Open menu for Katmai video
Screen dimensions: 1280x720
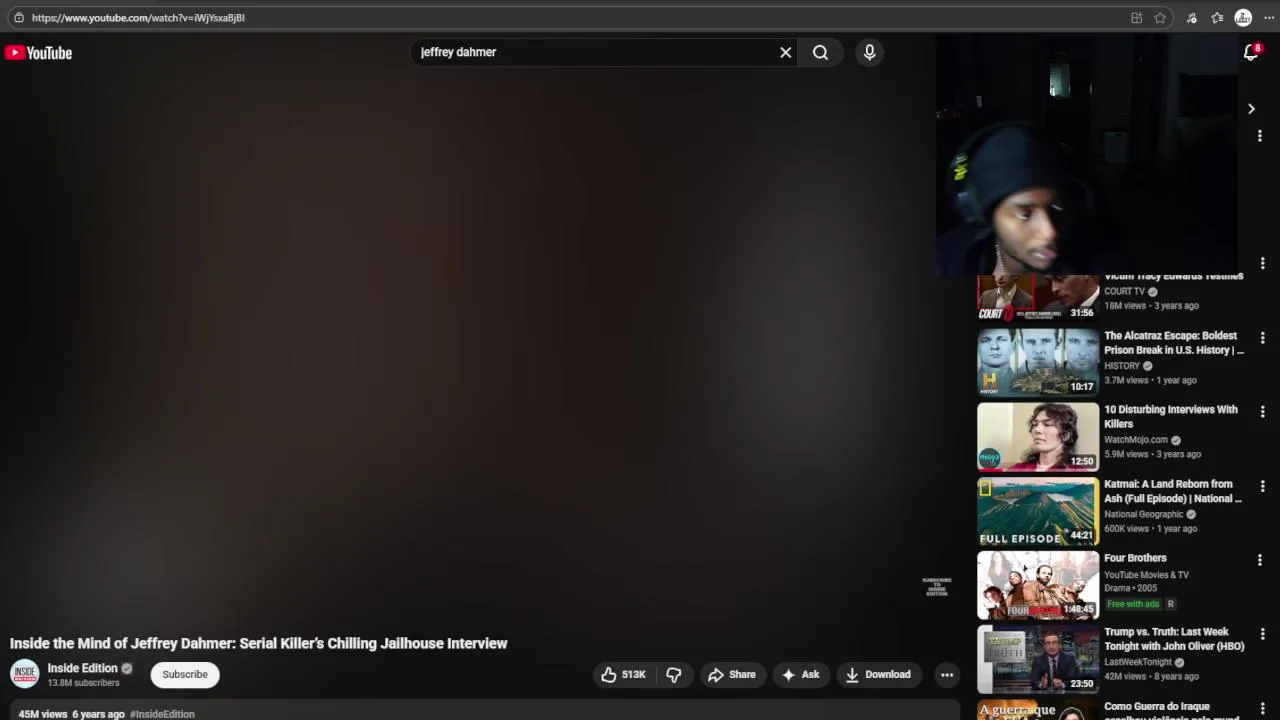pyautogui.click(x=1262, y=486)
